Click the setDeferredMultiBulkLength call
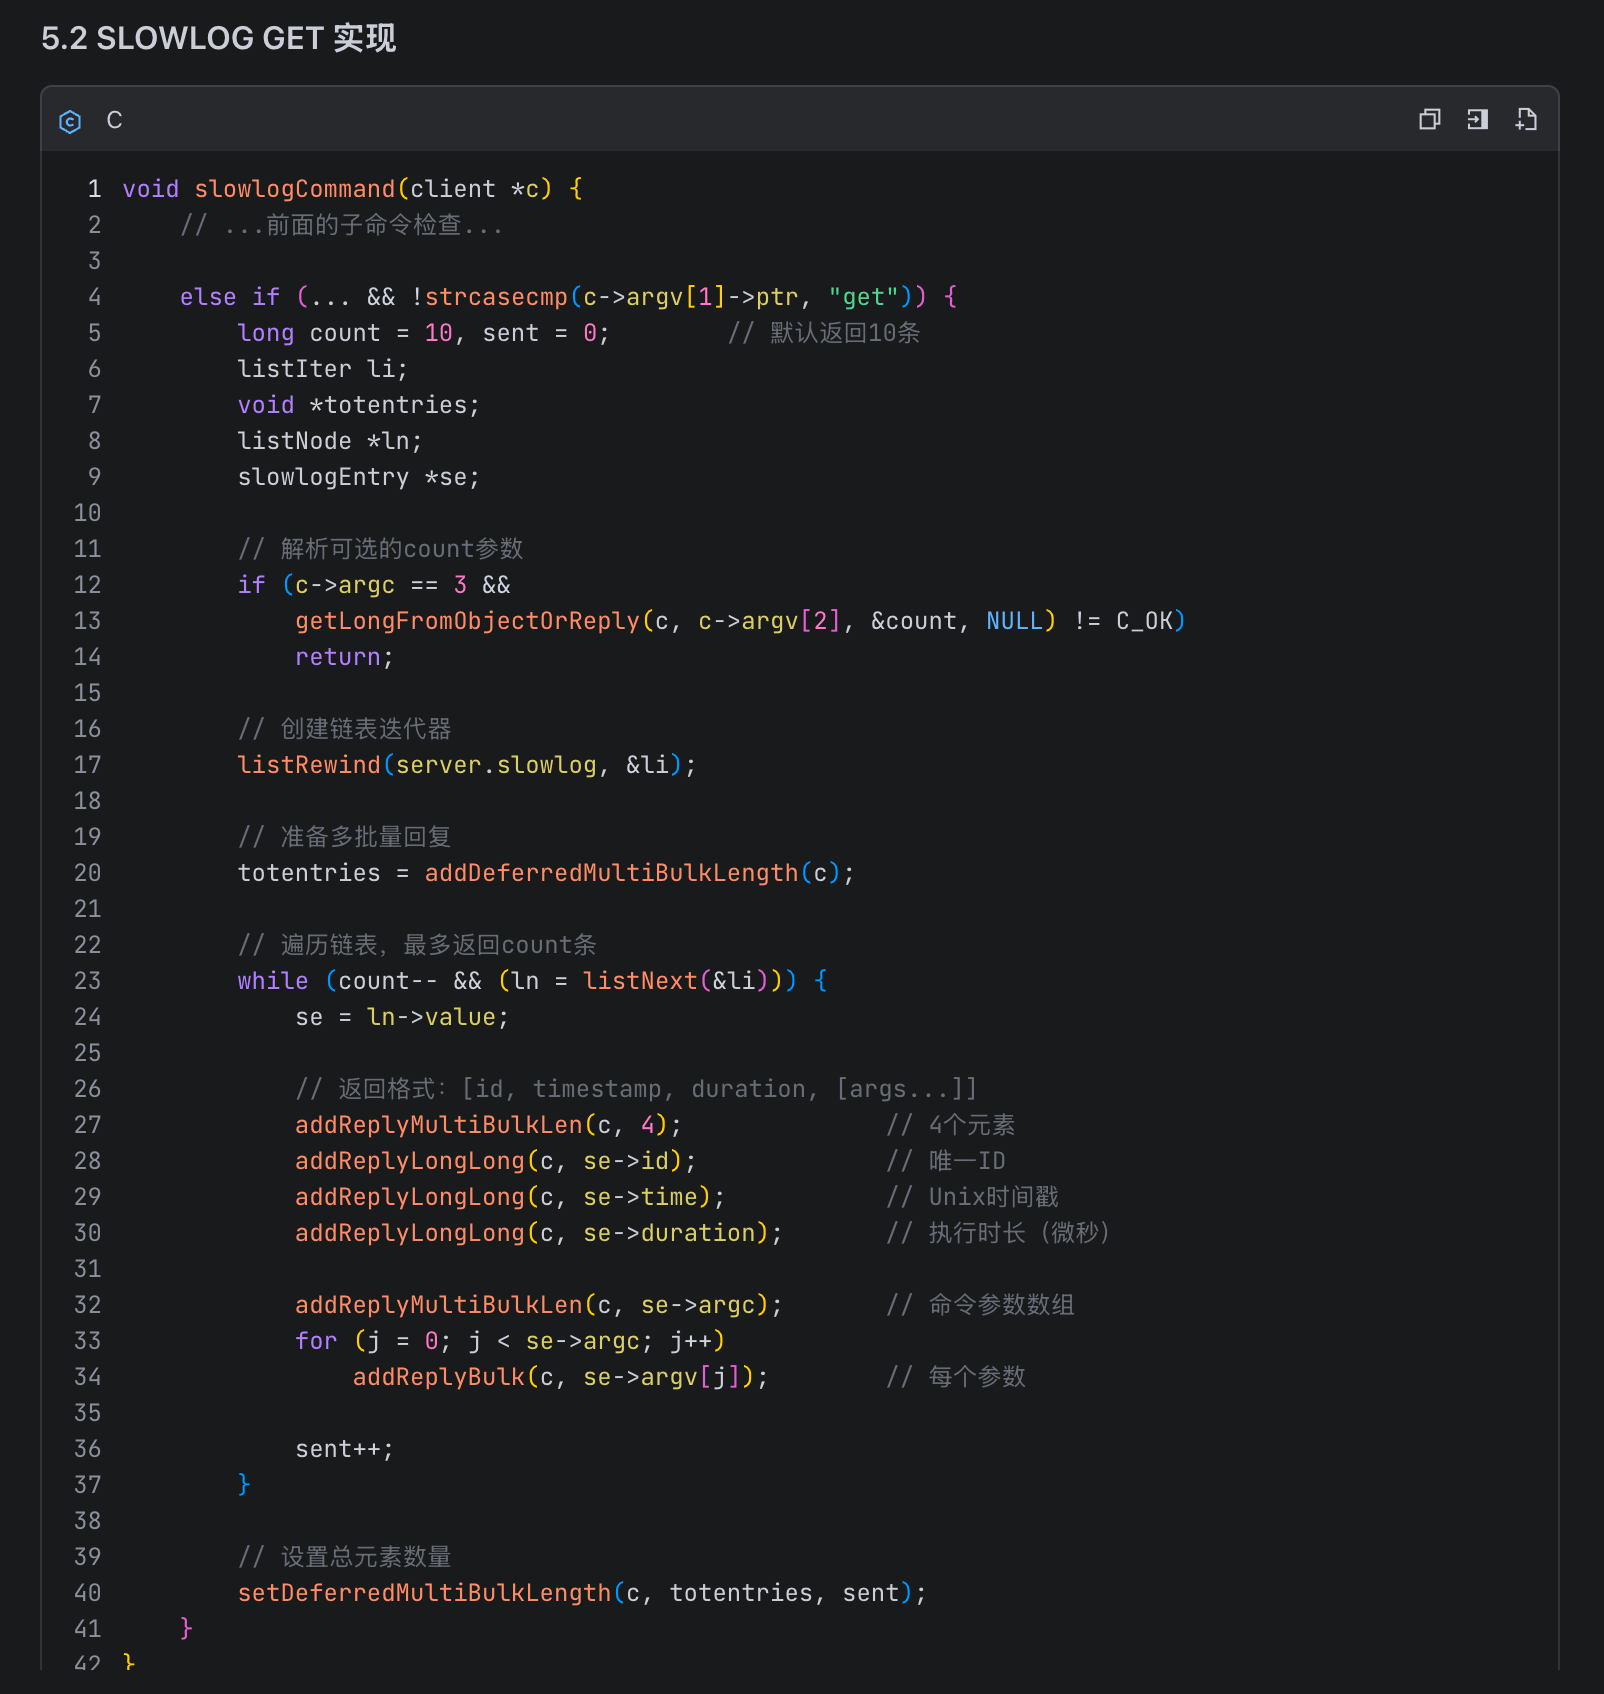1604x1694 pixels. [x=423, y=1593]
